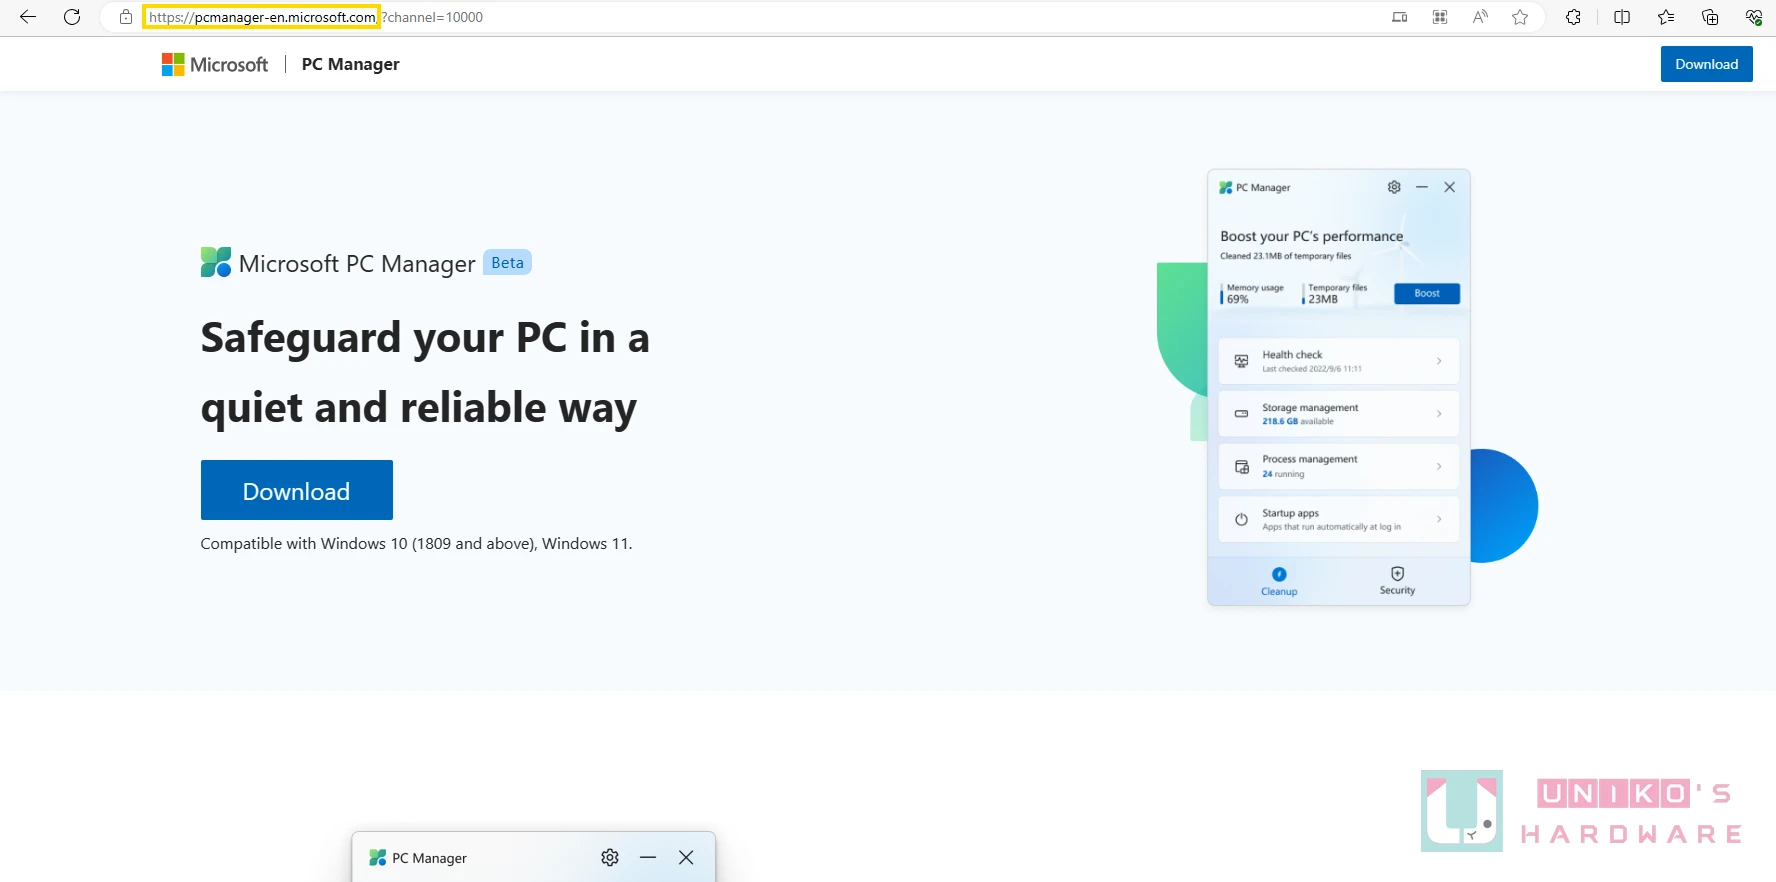Open browser Extensions puzzle icon
The height and width of the screenshot is (882, 1776).
pyautogui.click(x=1573, y=17)
